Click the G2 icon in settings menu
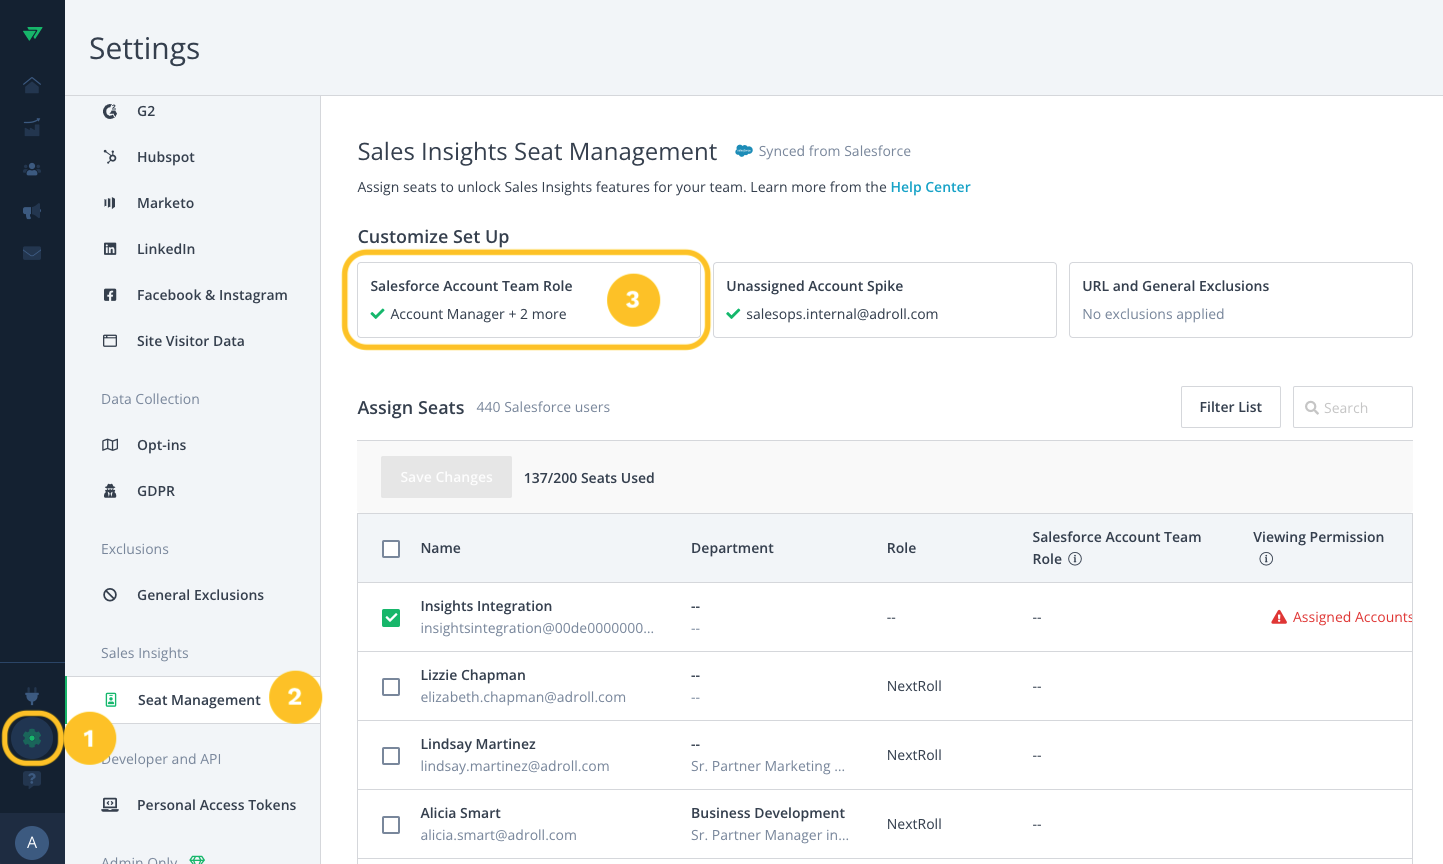The height and width of the screenshot is (864, 1443). (x=110, y=111)
